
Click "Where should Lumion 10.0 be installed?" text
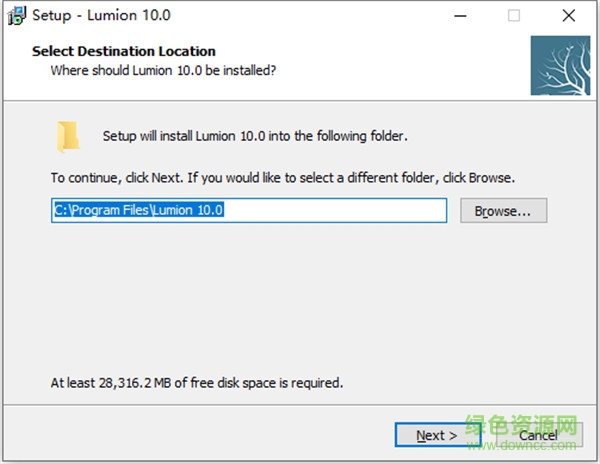(x=163, y=70)
